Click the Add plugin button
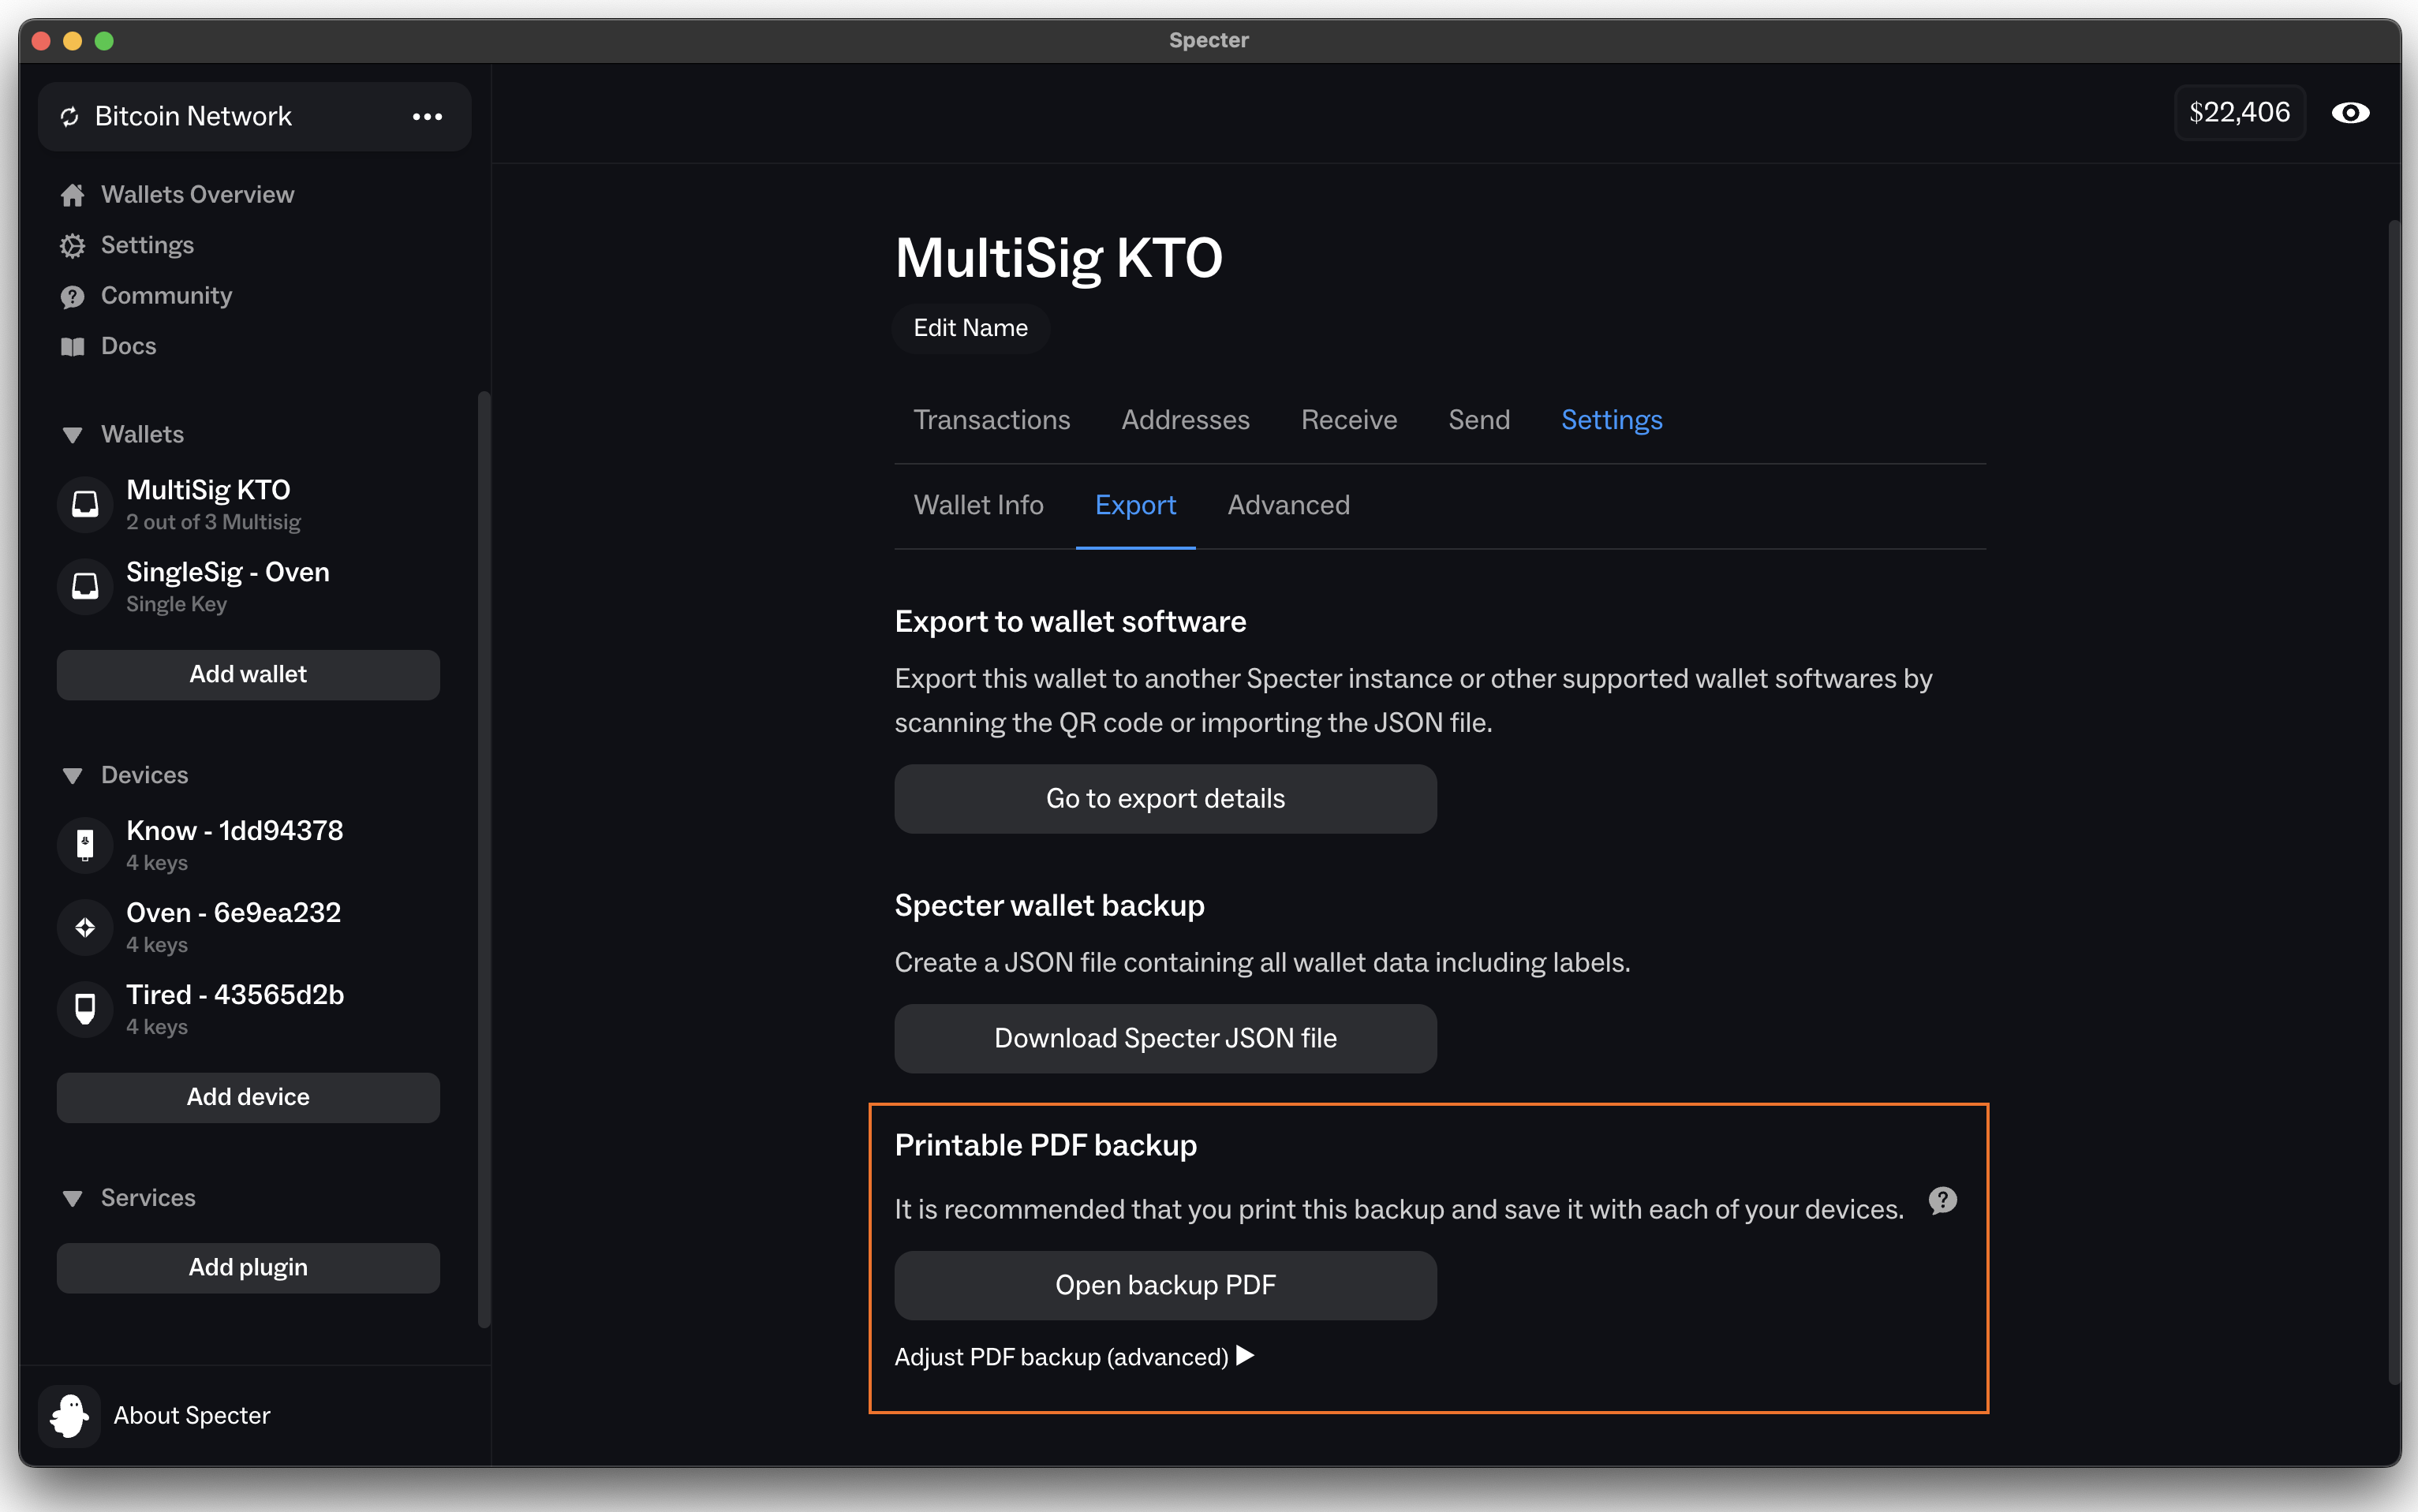The height and width of the screenshot is (1512, 2418). click(x=248, y=1268)
